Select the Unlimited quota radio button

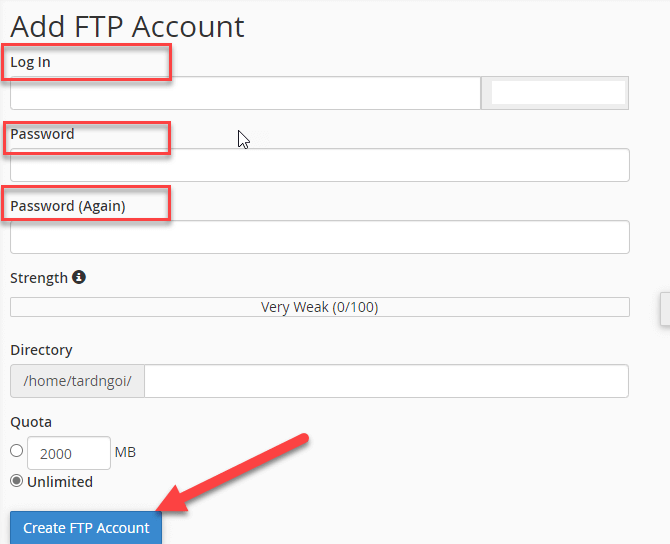click(x=17, y=481)
